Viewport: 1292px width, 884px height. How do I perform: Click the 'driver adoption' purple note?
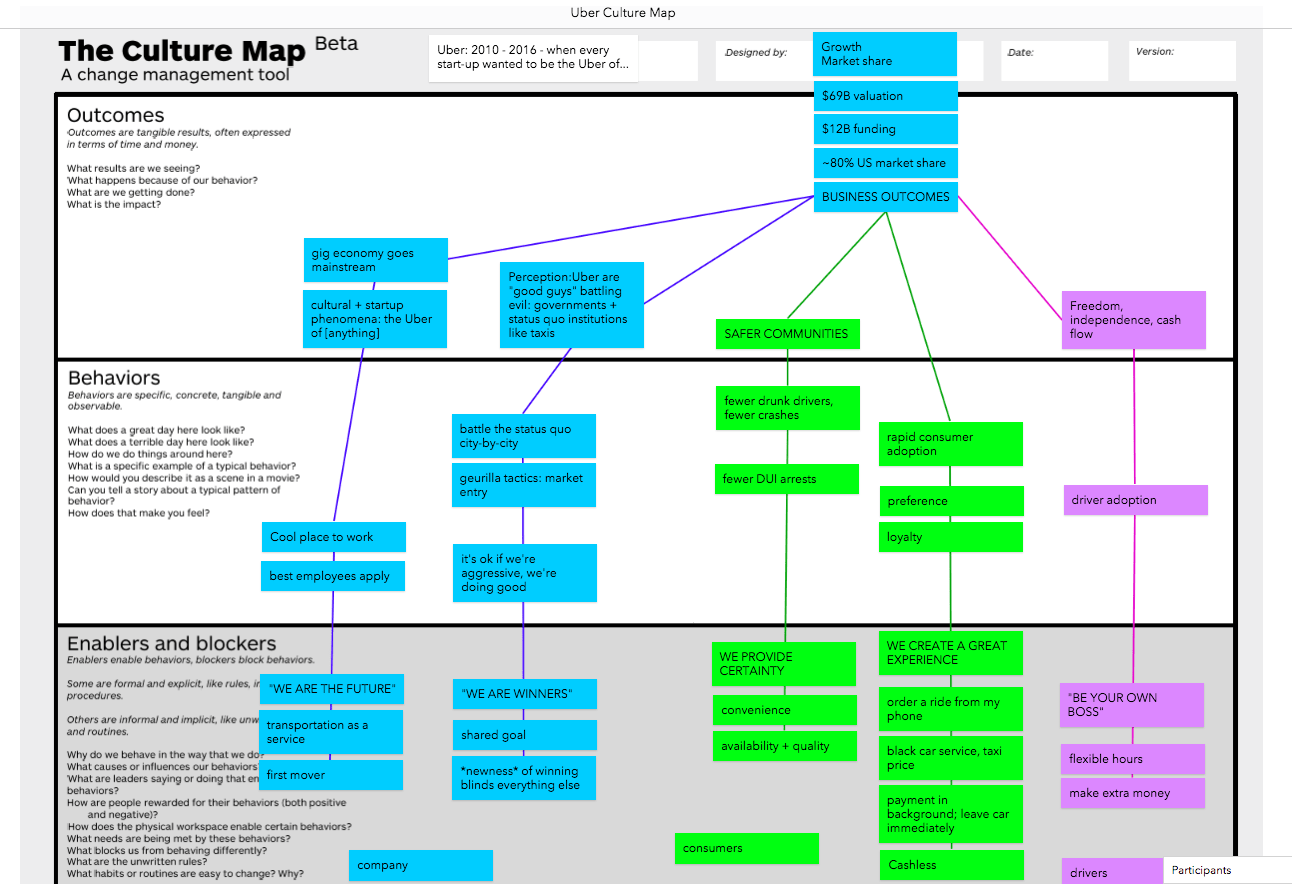click(x=1136, y=500)
